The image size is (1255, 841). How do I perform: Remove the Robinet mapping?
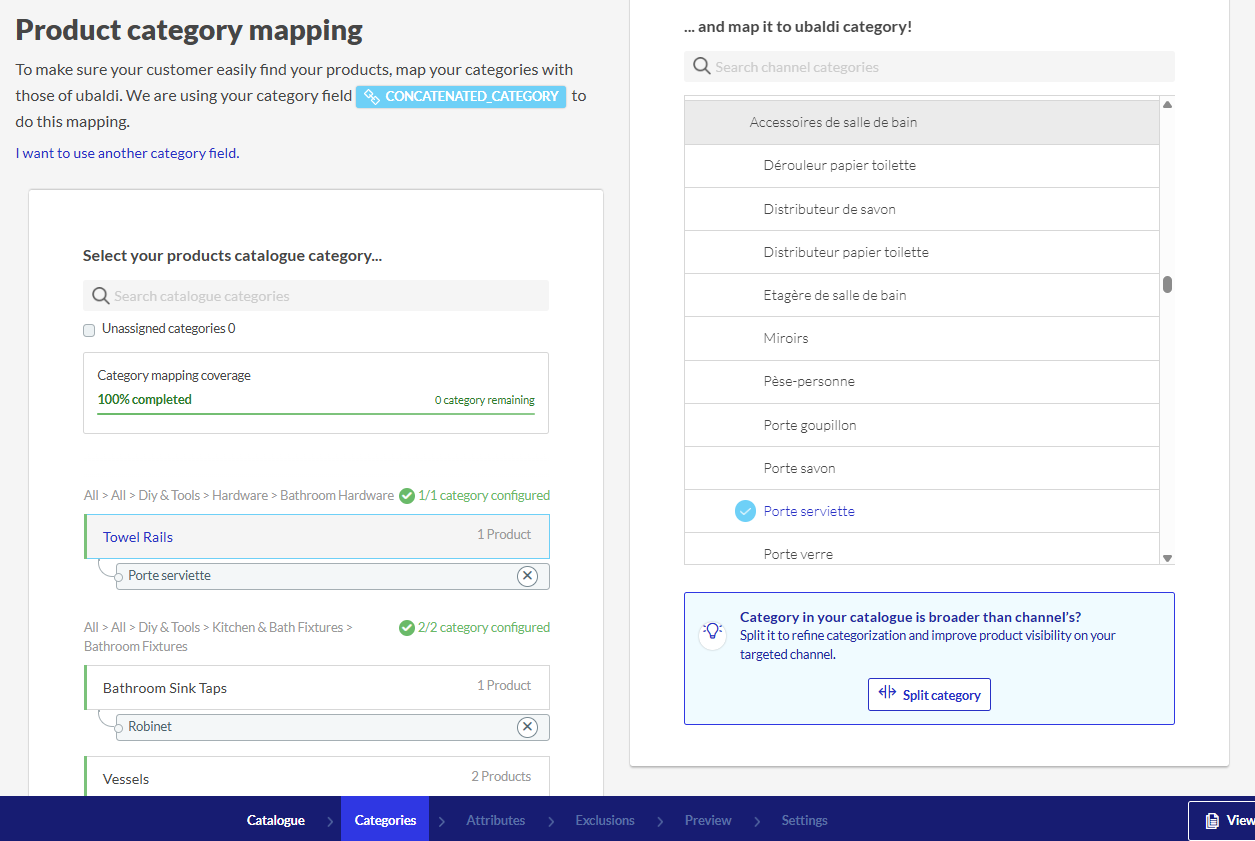[527, 727]
